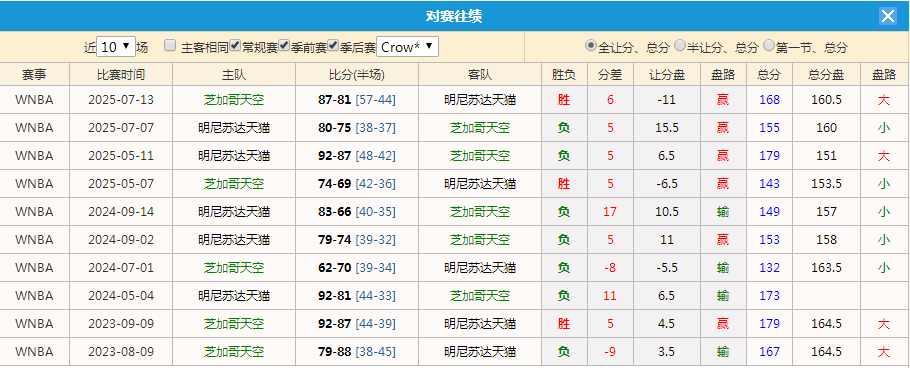Select the date cell 2025-07-13
Viewport: 910px width, 368px height.
121,100
